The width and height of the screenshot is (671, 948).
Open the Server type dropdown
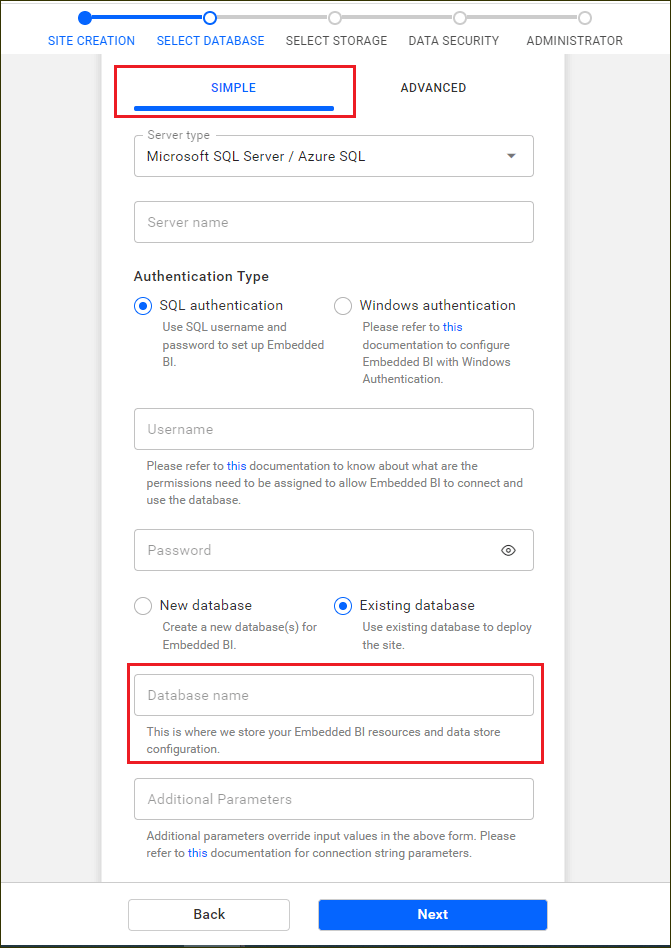510,156
